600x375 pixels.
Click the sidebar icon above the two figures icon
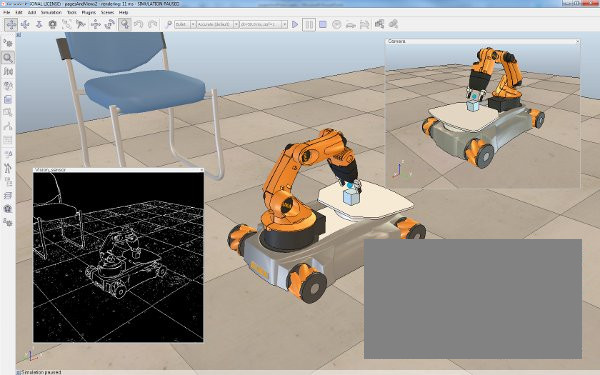(x=8, y=154)
